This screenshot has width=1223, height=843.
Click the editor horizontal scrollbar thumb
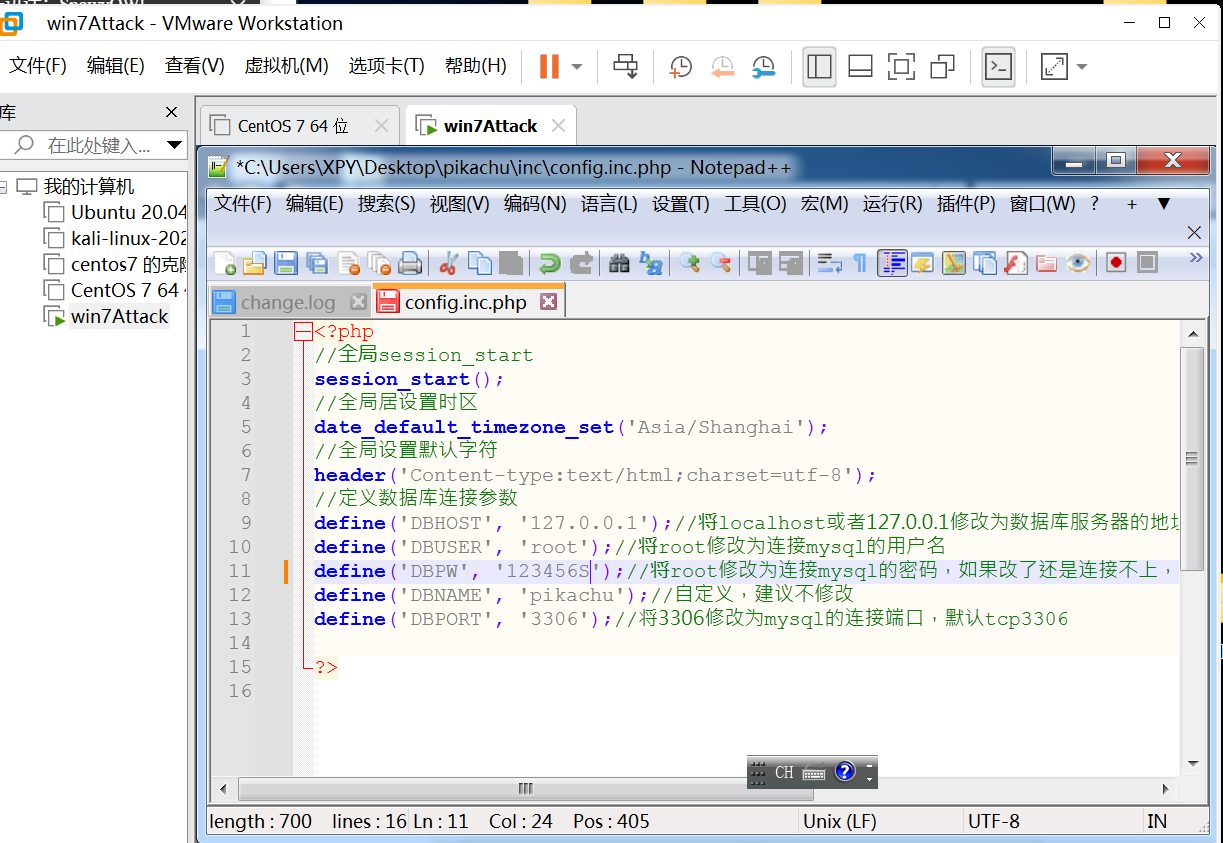(525, 788)
